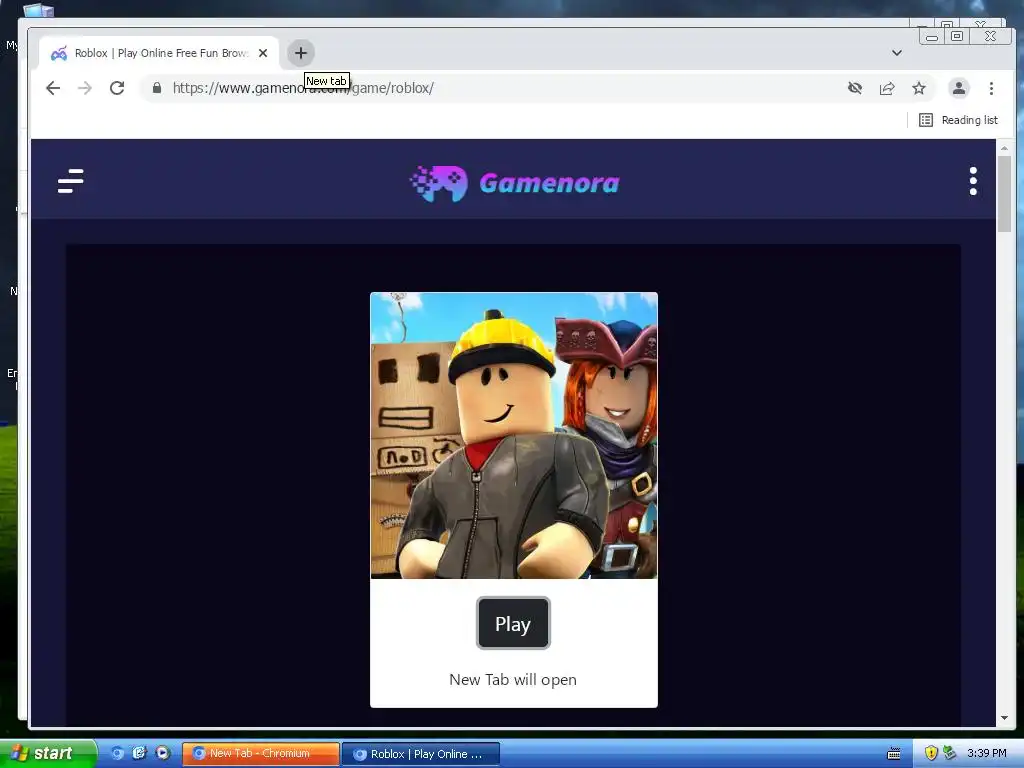This screenshot has height=768, width=1024.
Task: Click scrollbar down arrow
Action: pos(1004,718)
